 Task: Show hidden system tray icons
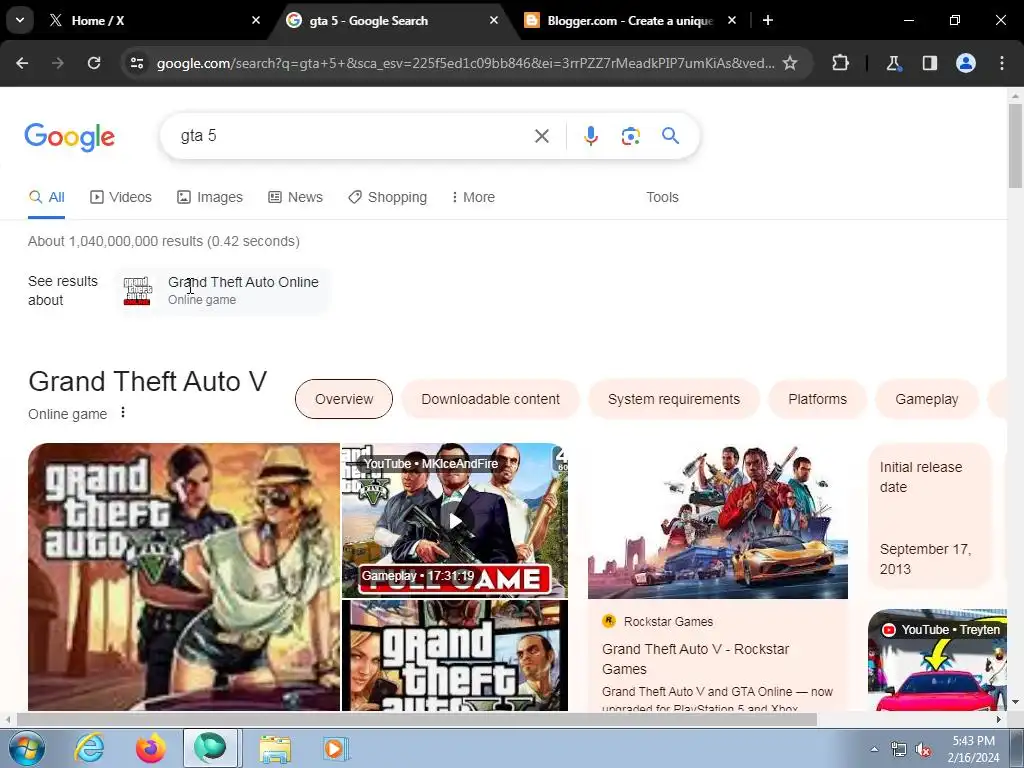(x=874, y=749)
